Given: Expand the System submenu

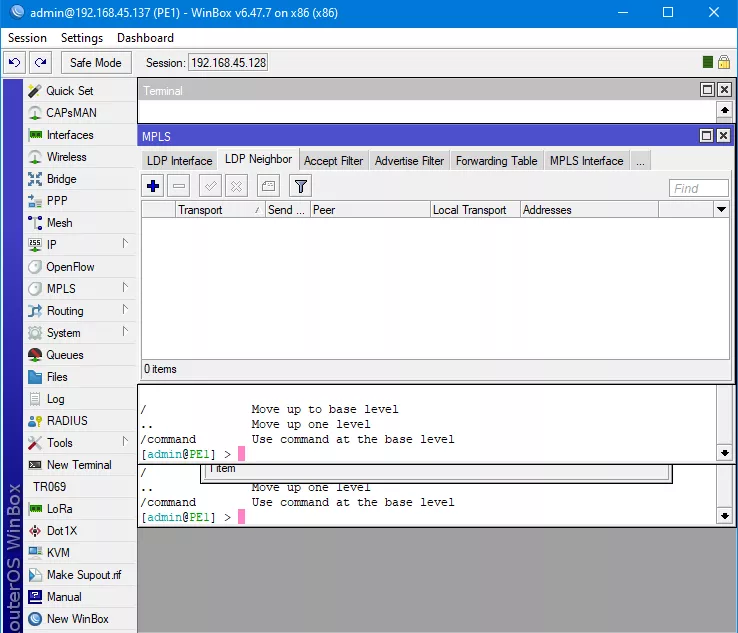Looking at the screenshot, I should (x=125, y=331).
